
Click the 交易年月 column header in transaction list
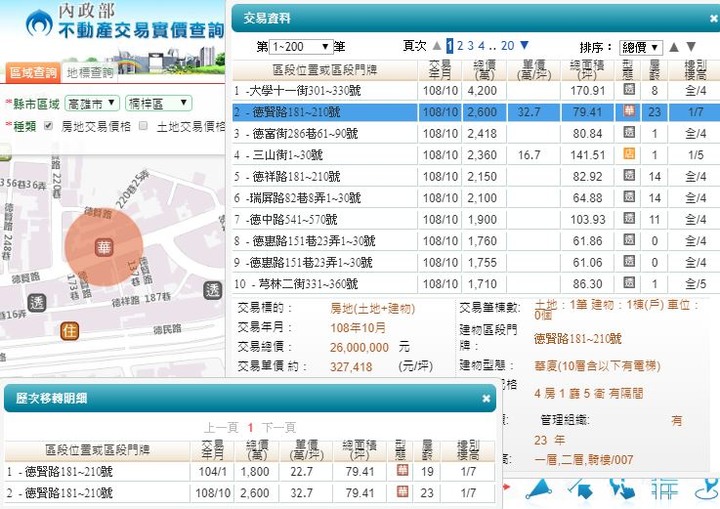(440, 70)
